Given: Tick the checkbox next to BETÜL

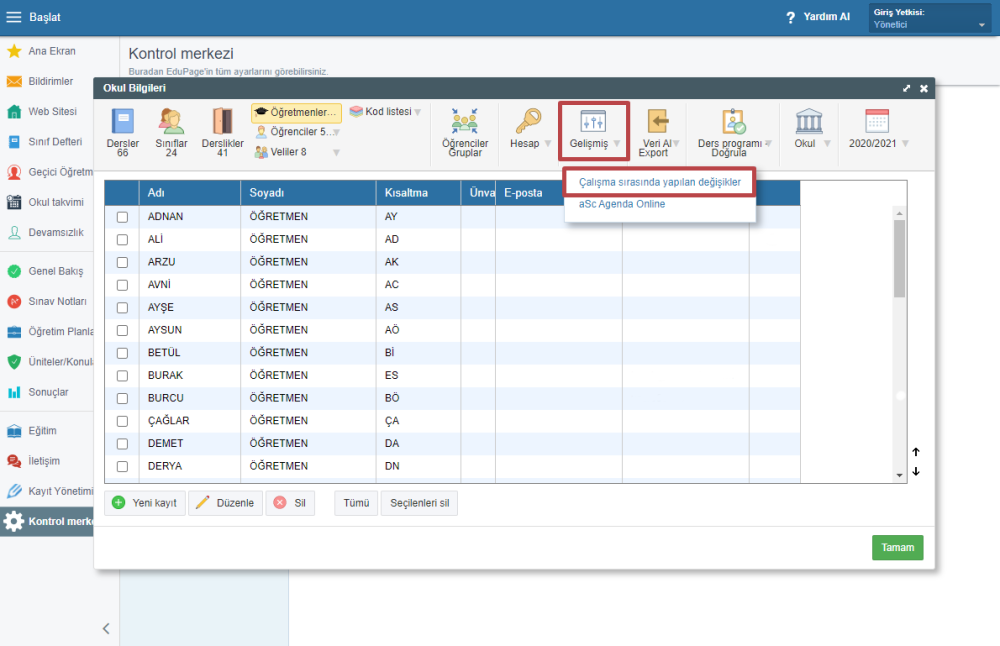Looking at the screenshot, I should 123,353.
